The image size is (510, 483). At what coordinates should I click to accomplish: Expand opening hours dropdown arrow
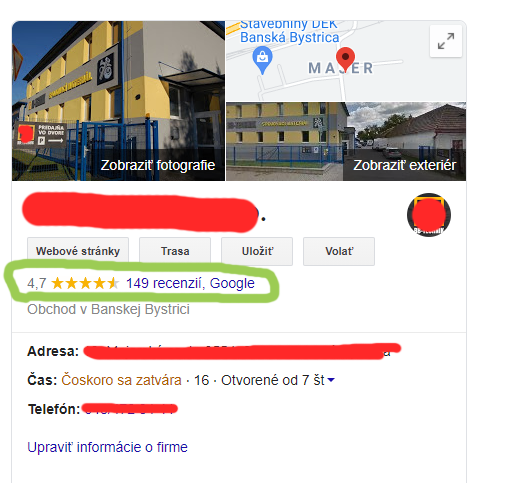(331, 380)
